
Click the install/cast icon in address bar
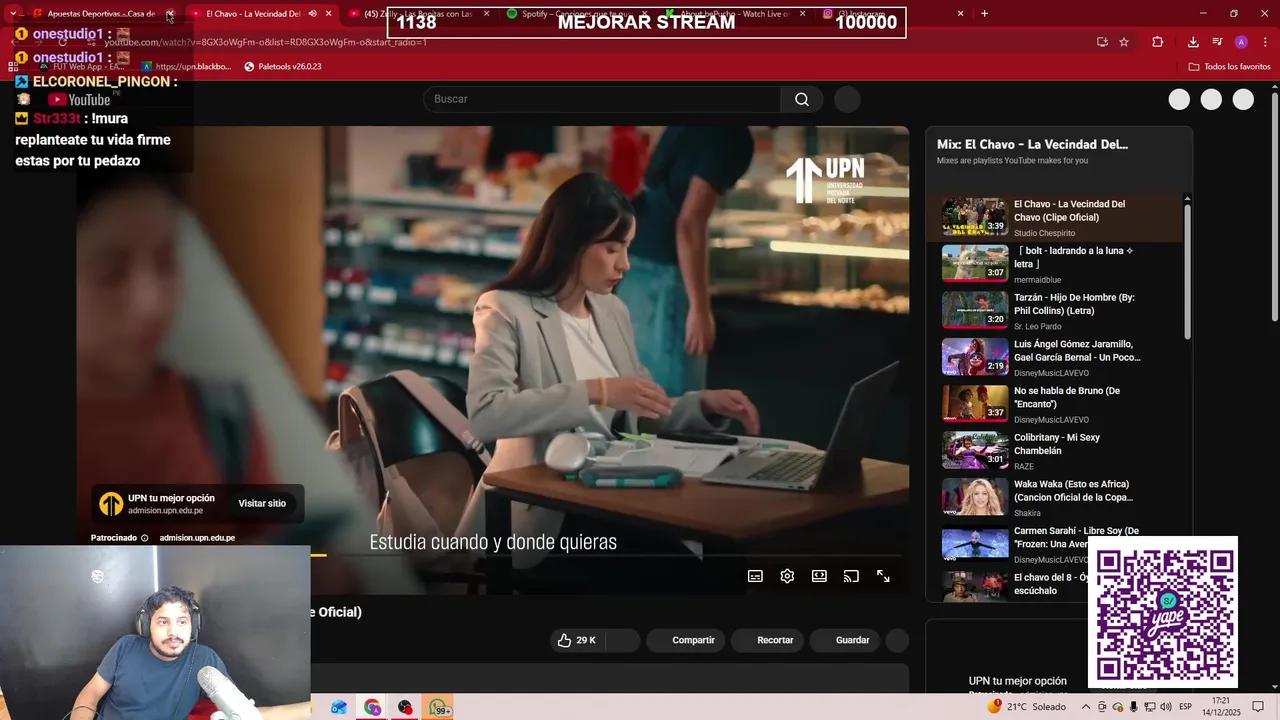point(1102,42)
